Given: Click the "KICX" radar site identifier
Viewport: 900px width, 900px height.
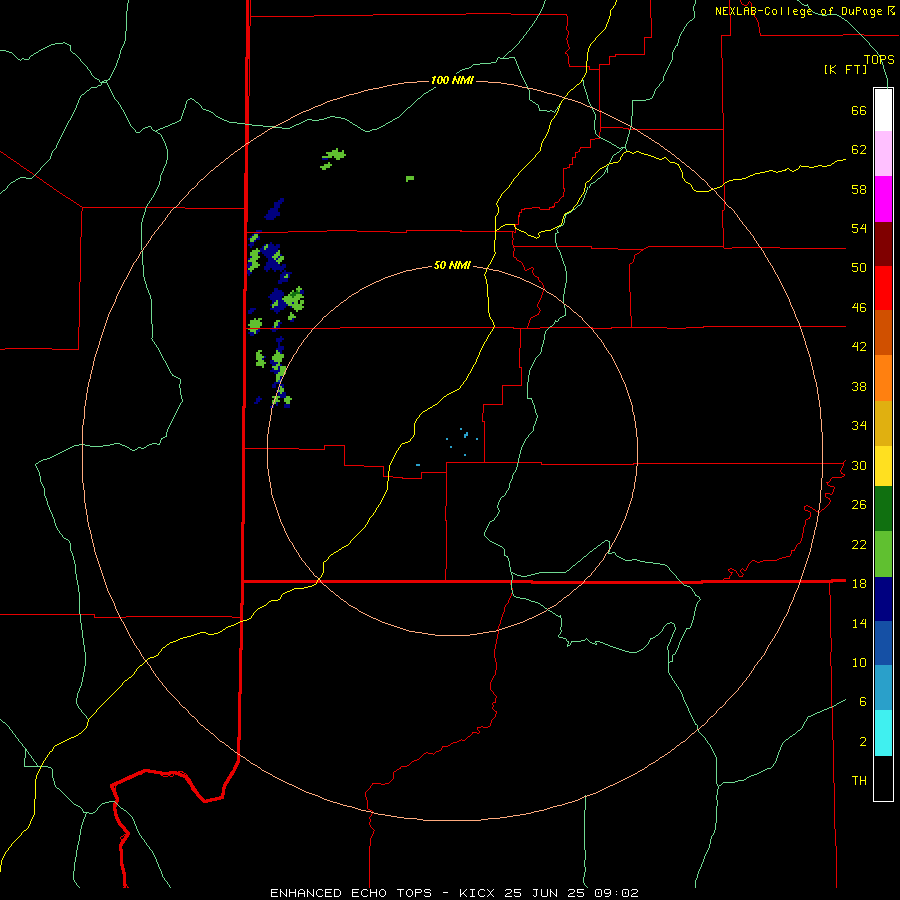Looking at the screenshot, I should pyautogui.click(x=478, y=893).
